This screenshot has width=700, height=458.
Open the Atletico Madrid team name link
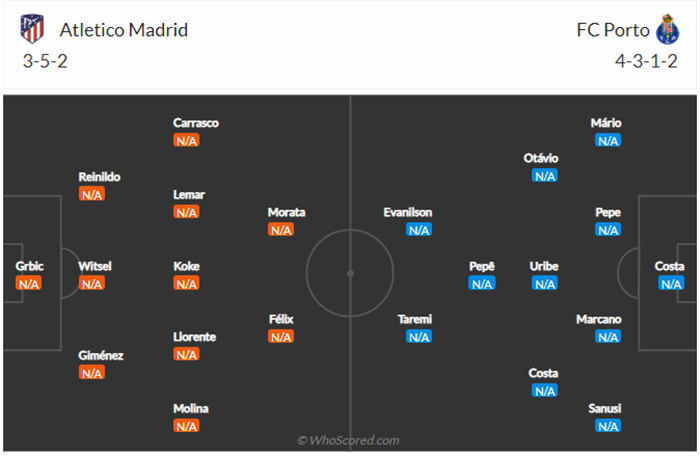pyautogui.click(x=122, y=29)
